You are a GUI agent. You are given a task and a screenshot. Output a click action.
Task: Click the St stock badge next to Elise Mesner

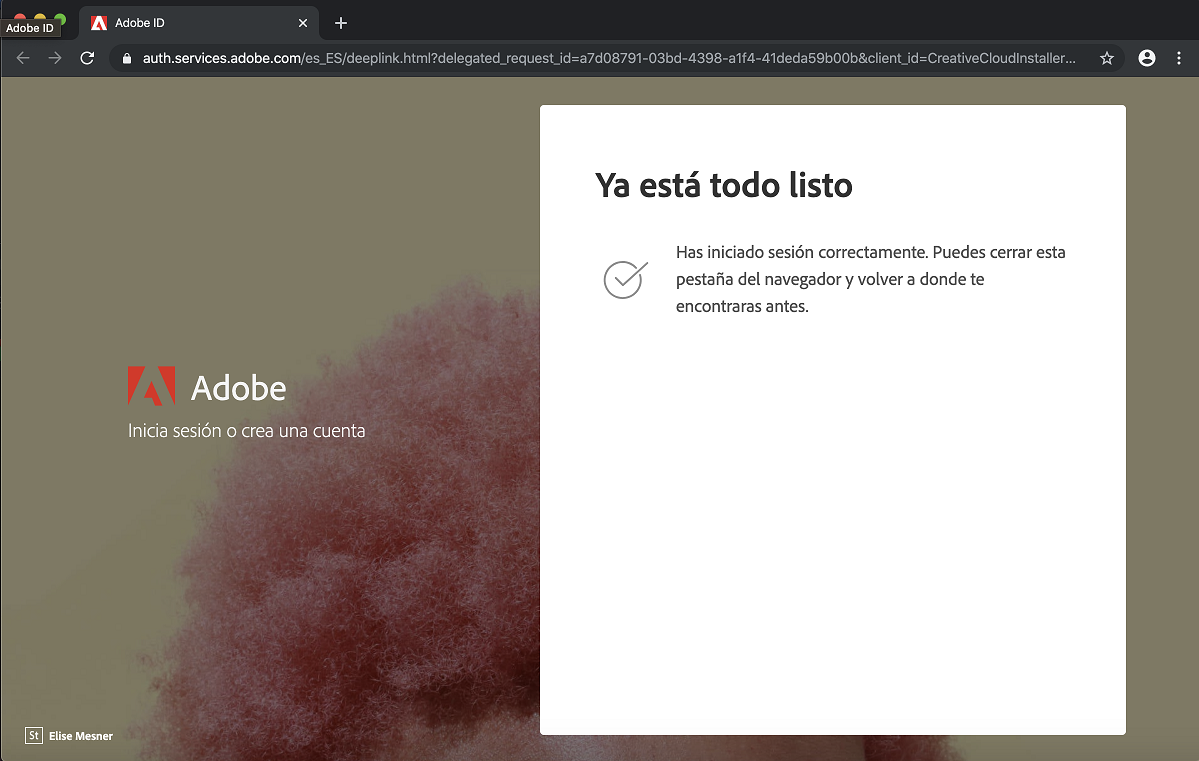(33, 736)
